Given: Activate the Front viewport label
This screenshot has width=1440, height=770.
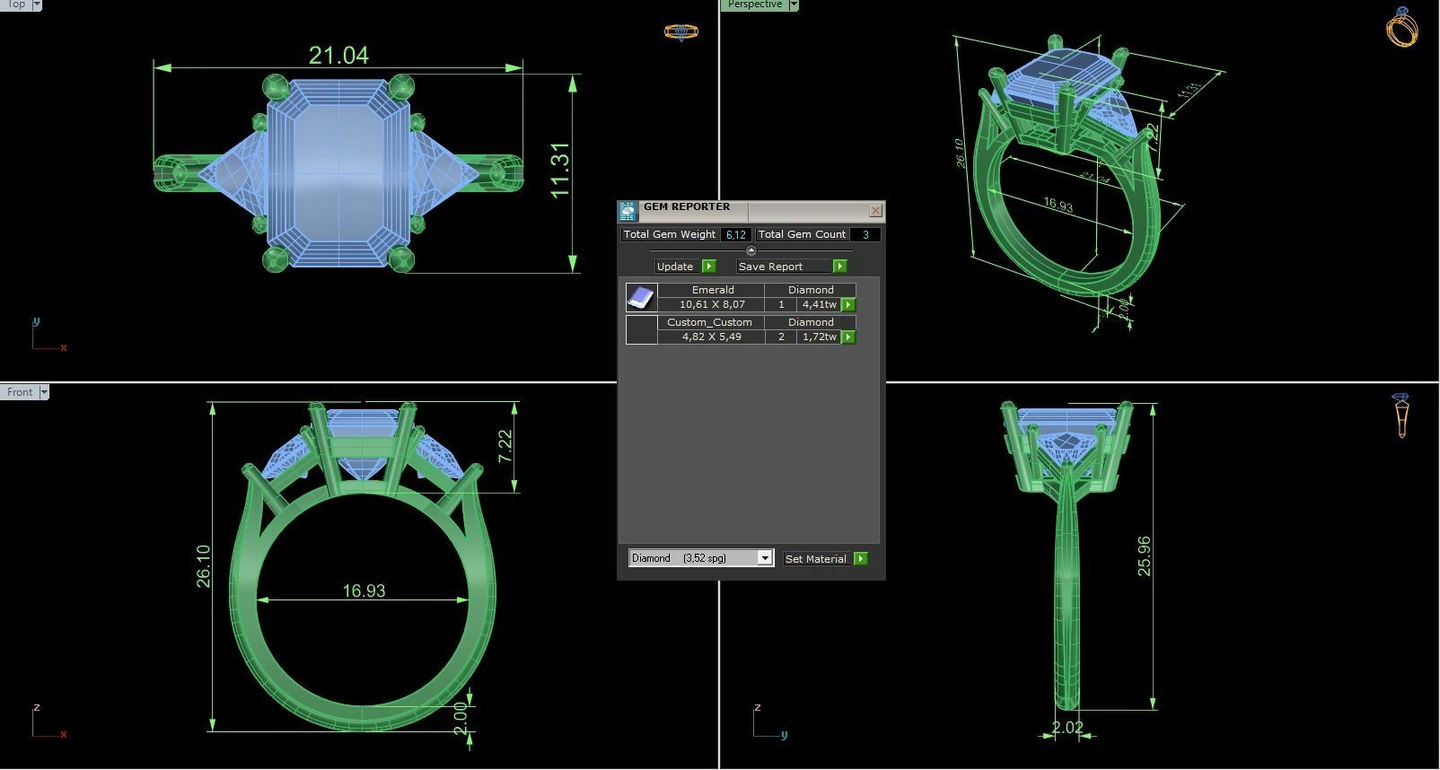Looking at the screenshot, I should point(20,392).
